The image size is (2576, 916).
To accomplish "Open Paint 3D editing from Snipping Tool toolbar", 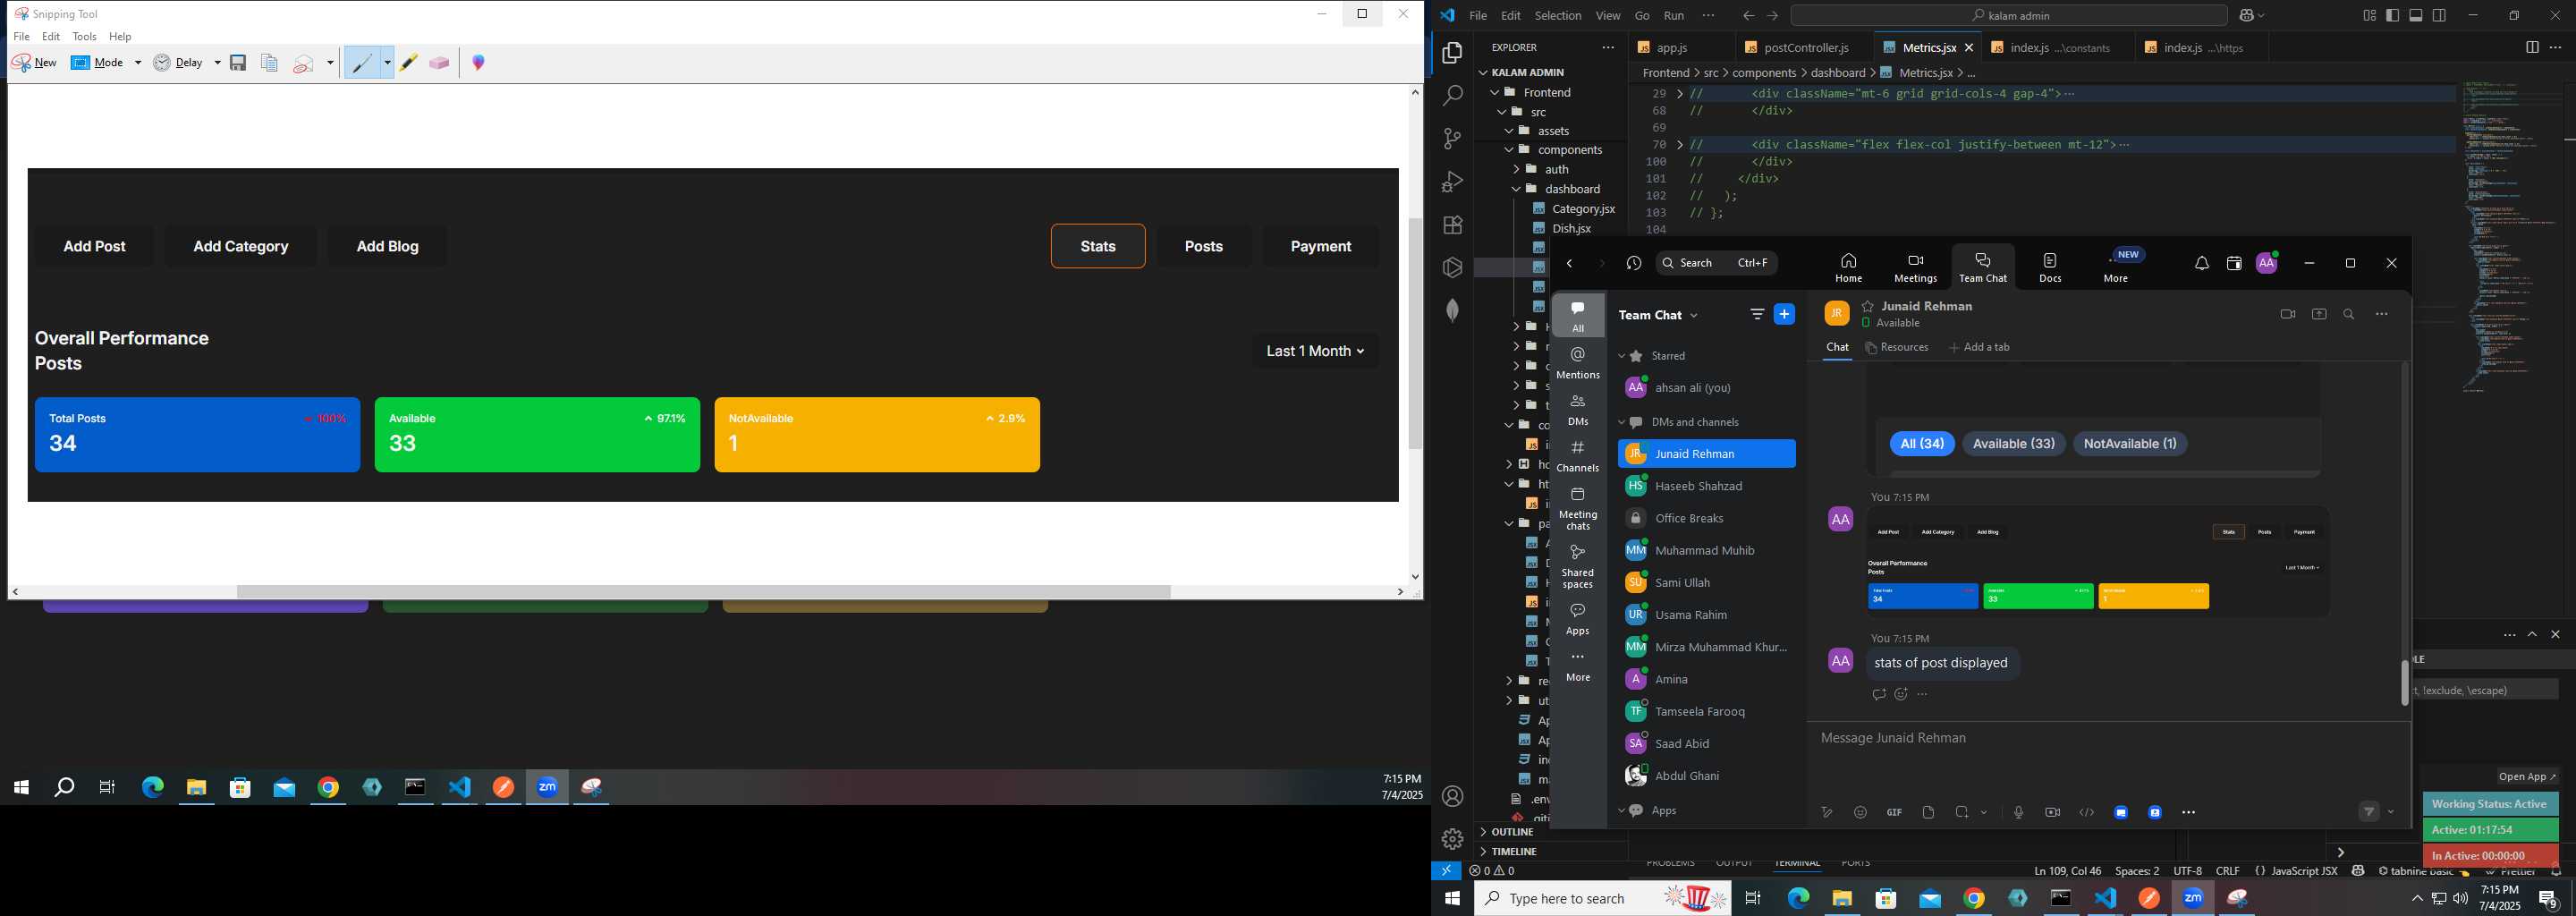I will [x=479, y=63].
